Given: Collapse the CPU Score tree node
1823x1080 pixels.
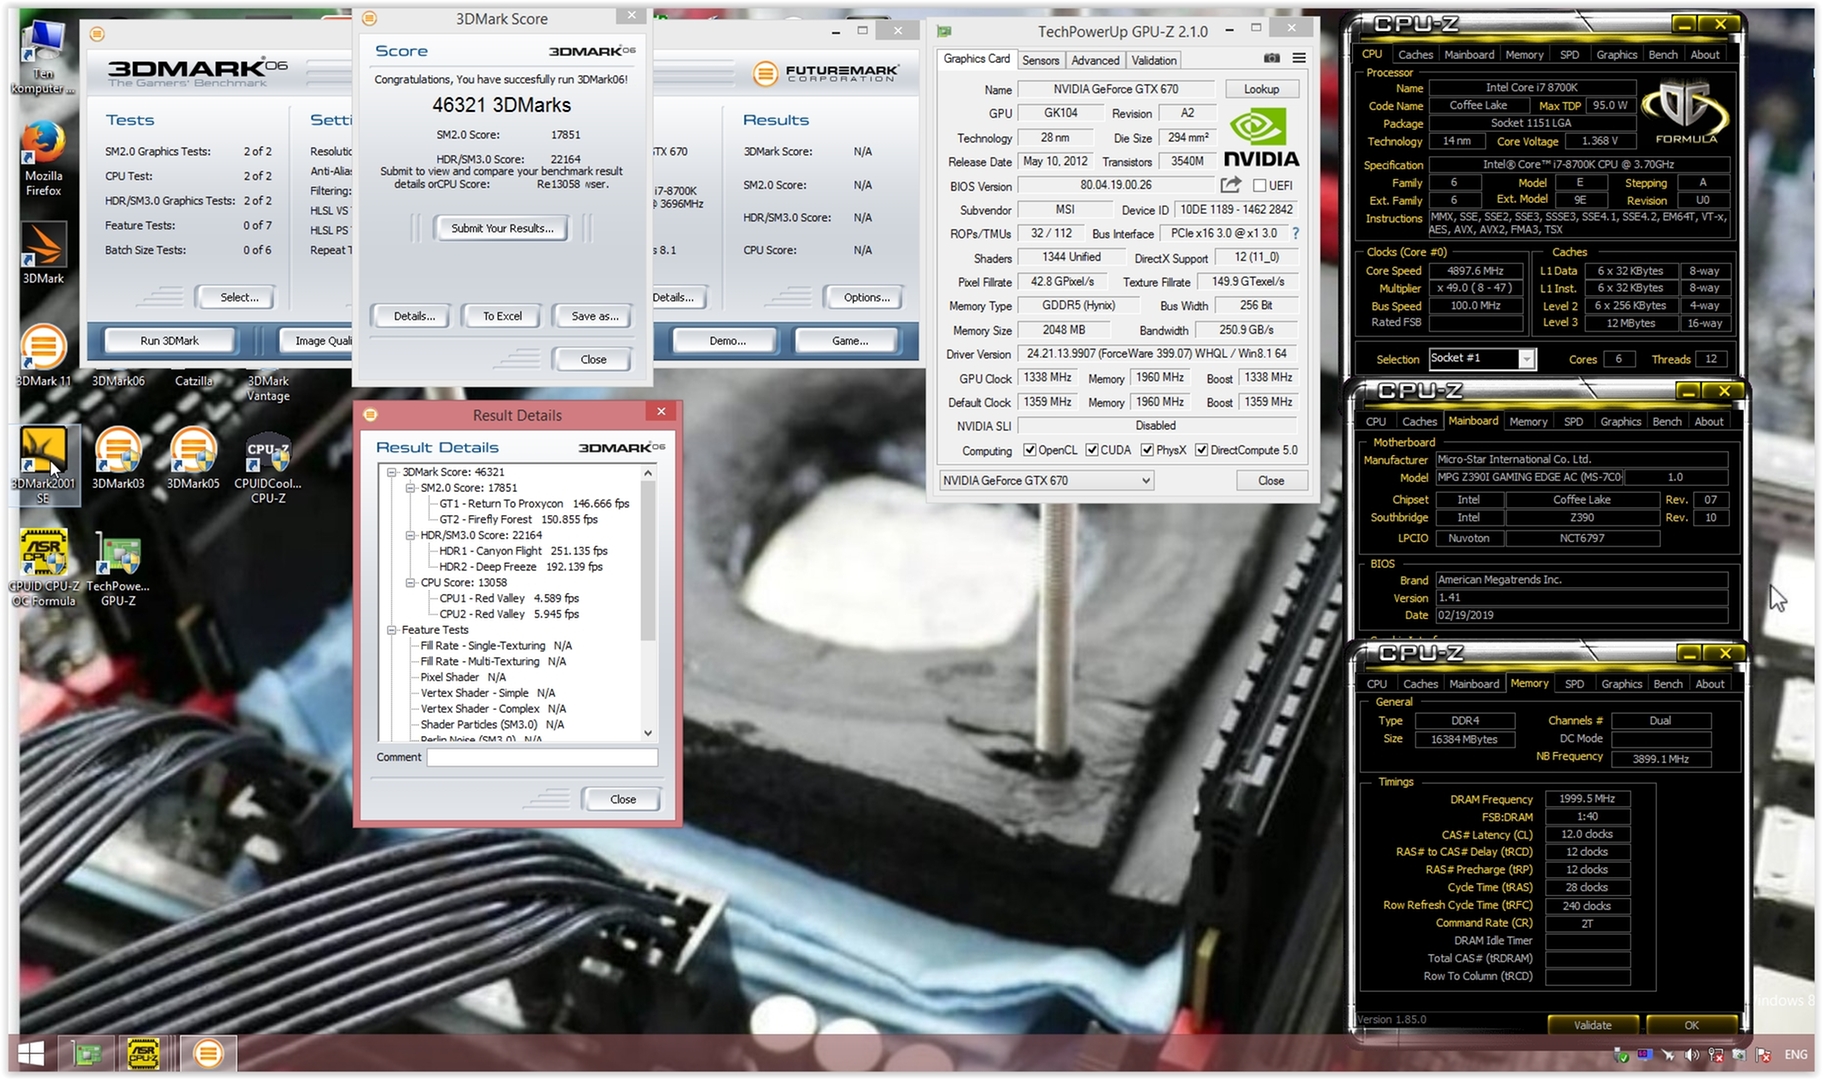Looking at the screenshot, I should coord(410,582).
